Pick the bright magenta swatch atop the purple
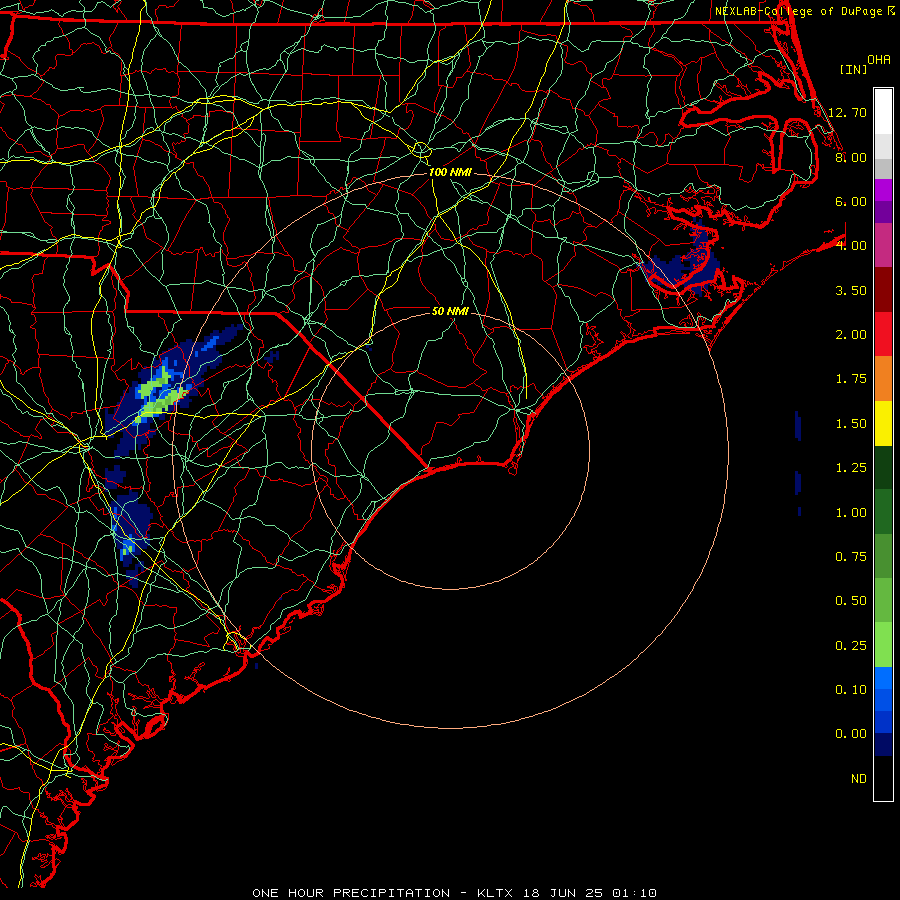This screenshot has width=900, height=900. click(x=883, y=190)
